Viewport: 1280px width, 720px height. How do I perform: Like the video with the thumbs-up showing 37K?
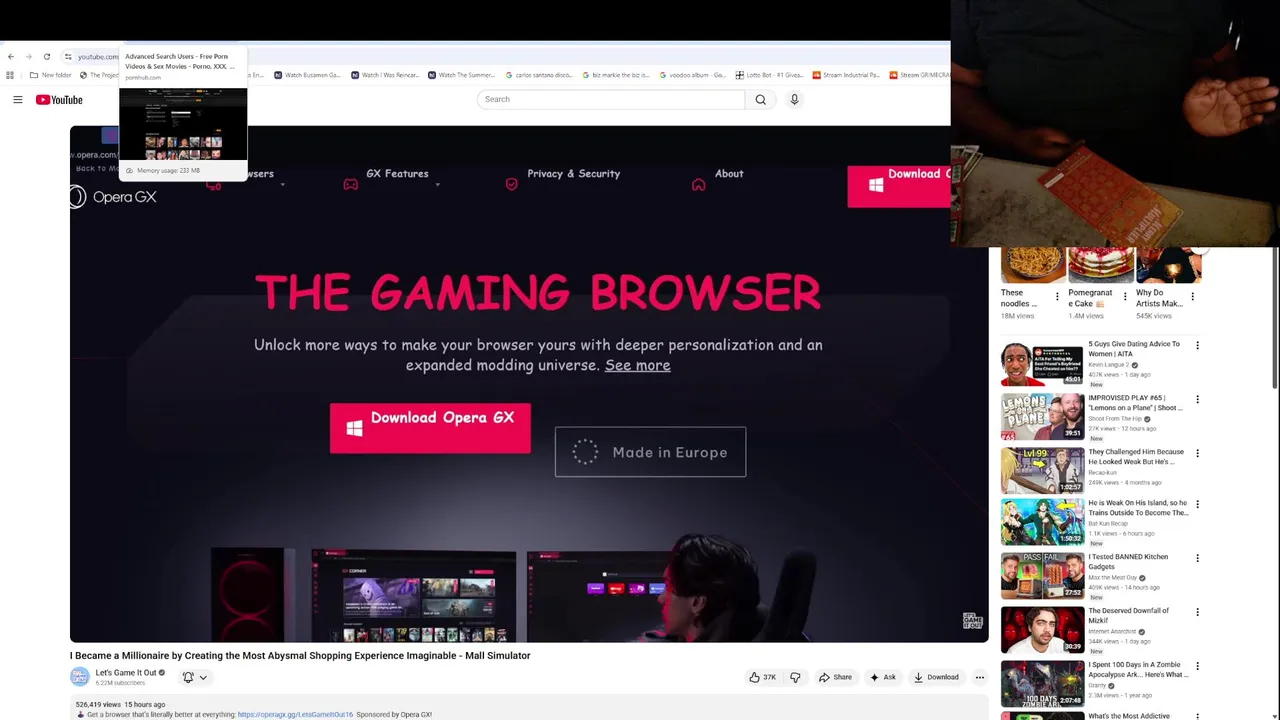763,677
